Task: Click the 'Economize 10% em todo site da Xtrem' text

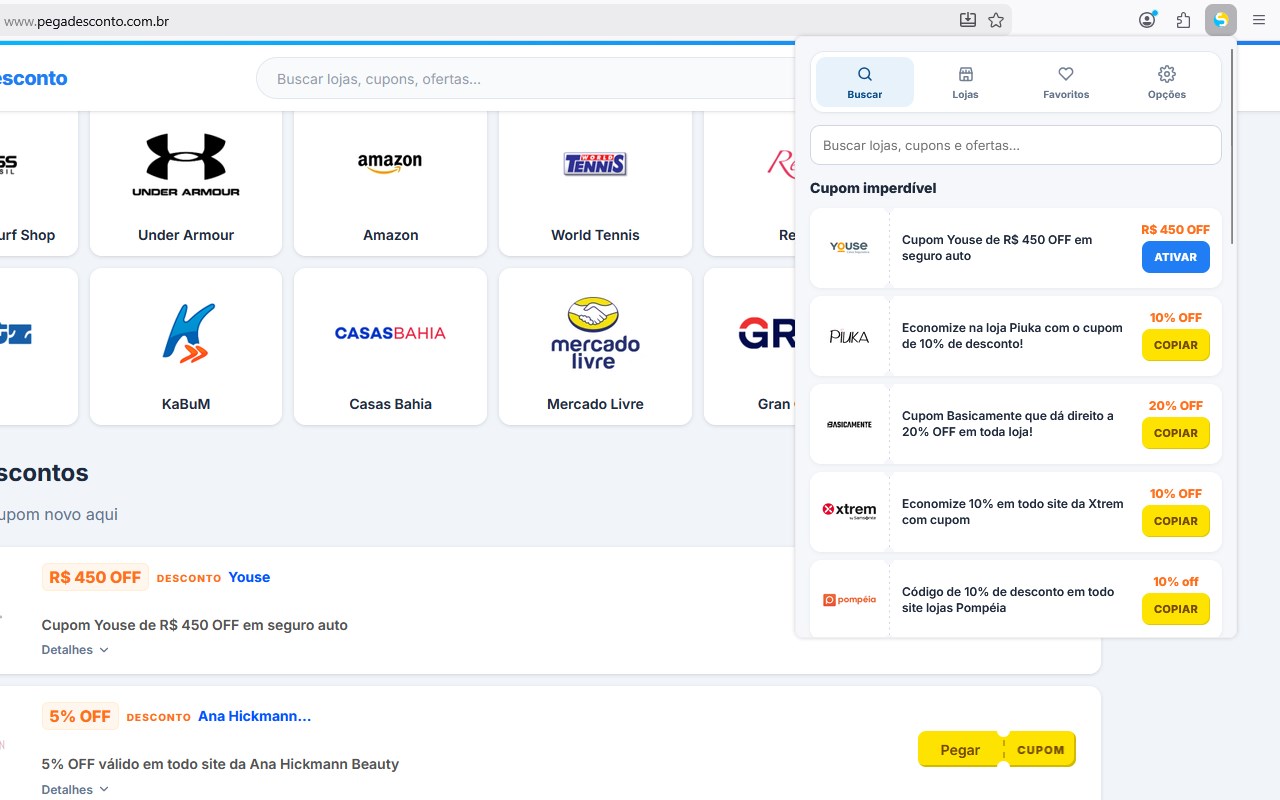Action: (1013, 512)
